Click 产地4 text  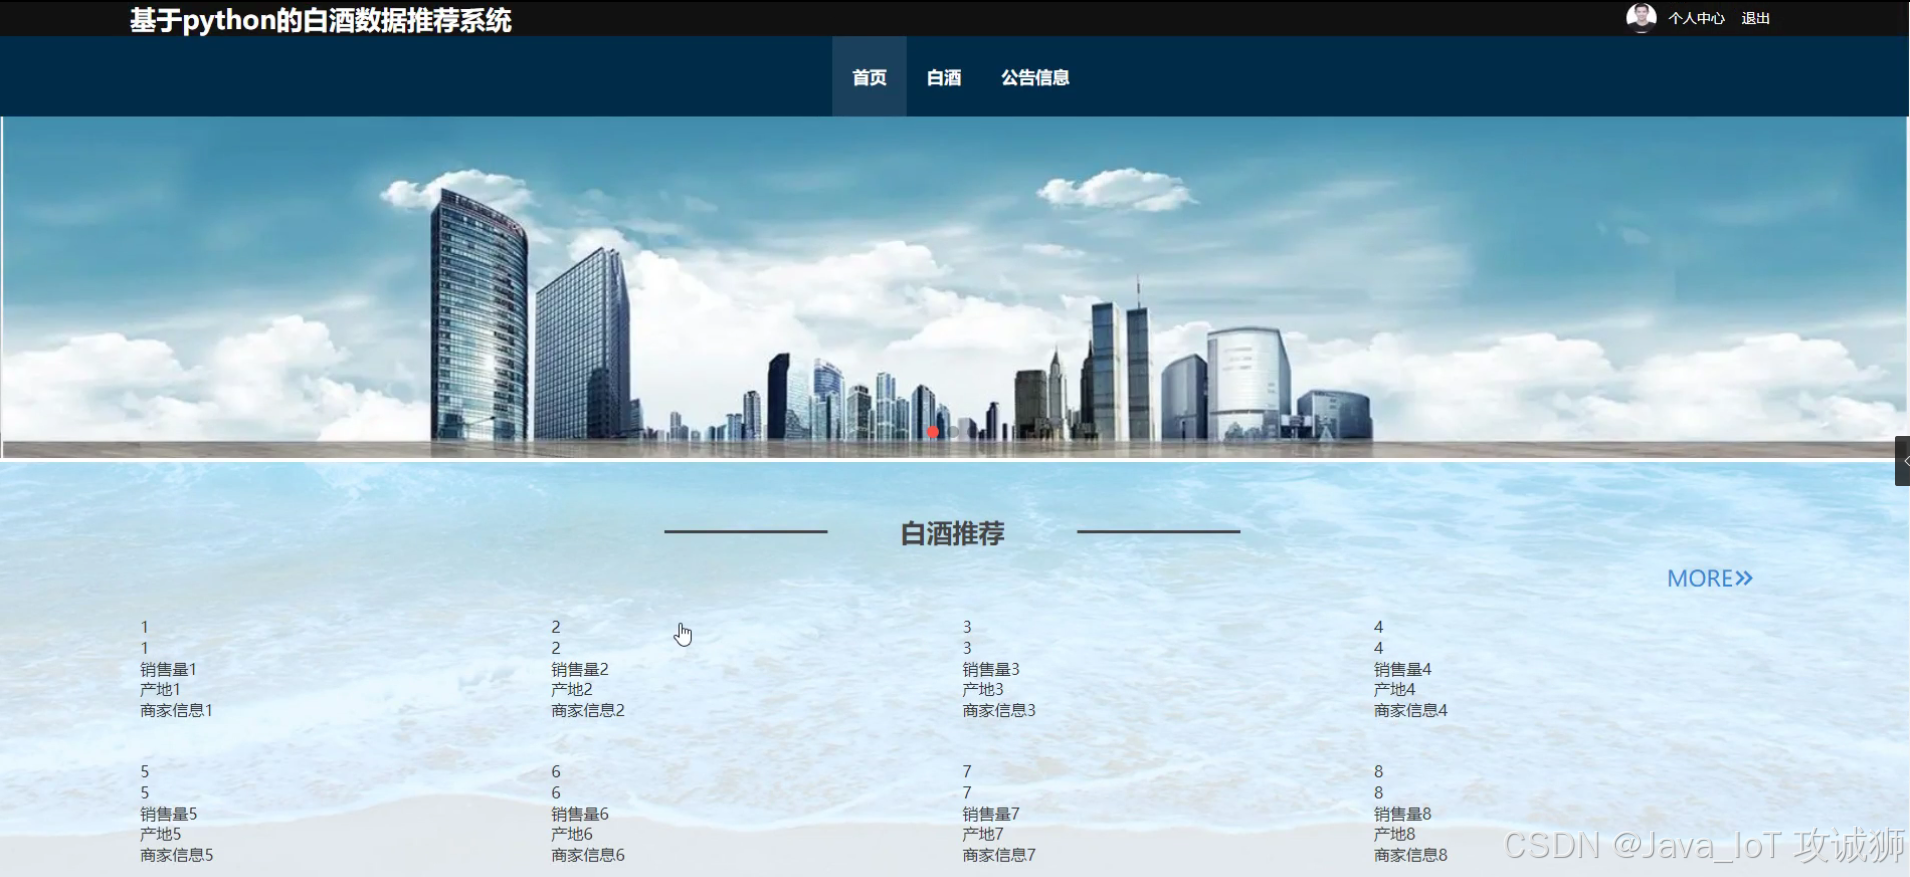click(x=1394, y=689)
